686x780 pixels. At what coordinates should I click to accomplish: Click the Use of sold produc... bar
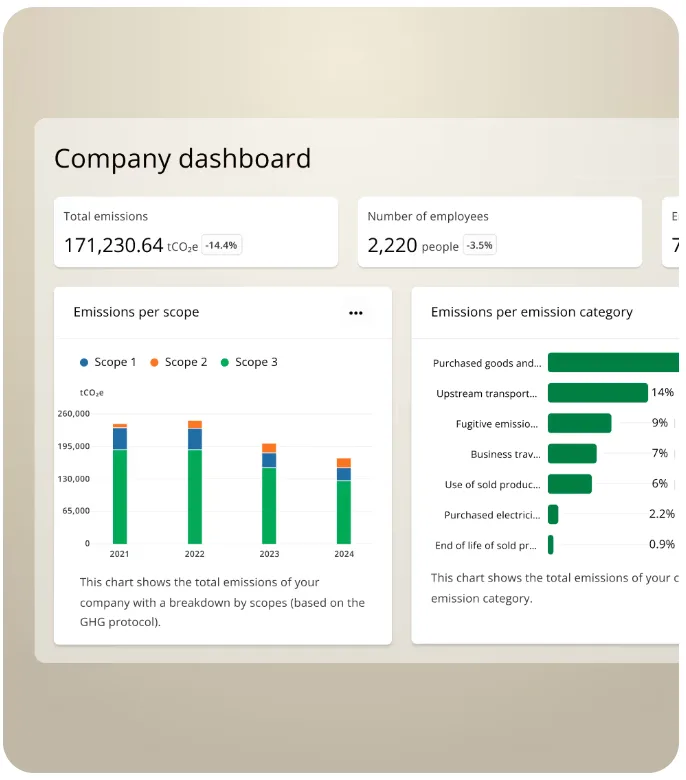click(x=570, y=484)
